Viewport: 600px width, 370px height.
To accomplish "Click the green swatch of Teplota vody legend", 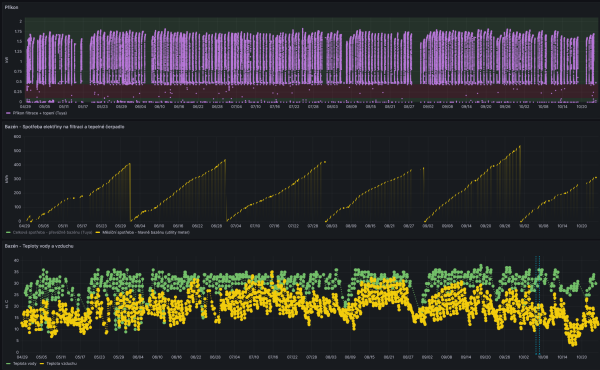I will click(8, 363).
